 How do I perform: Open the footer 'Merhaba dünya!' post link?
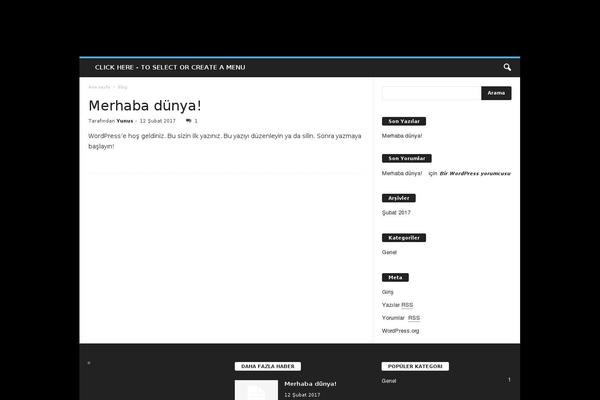tap(310, 384)
